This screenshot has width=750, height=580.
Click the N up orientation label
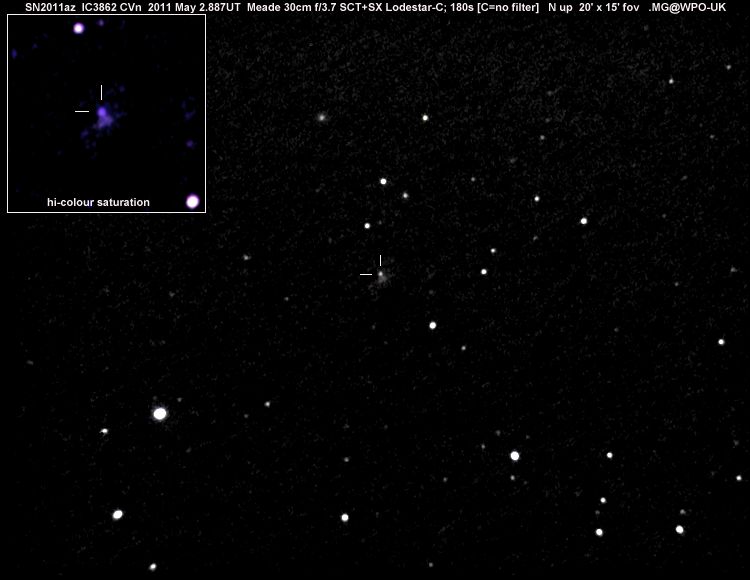pyautogui.click(x=559, y=7)
